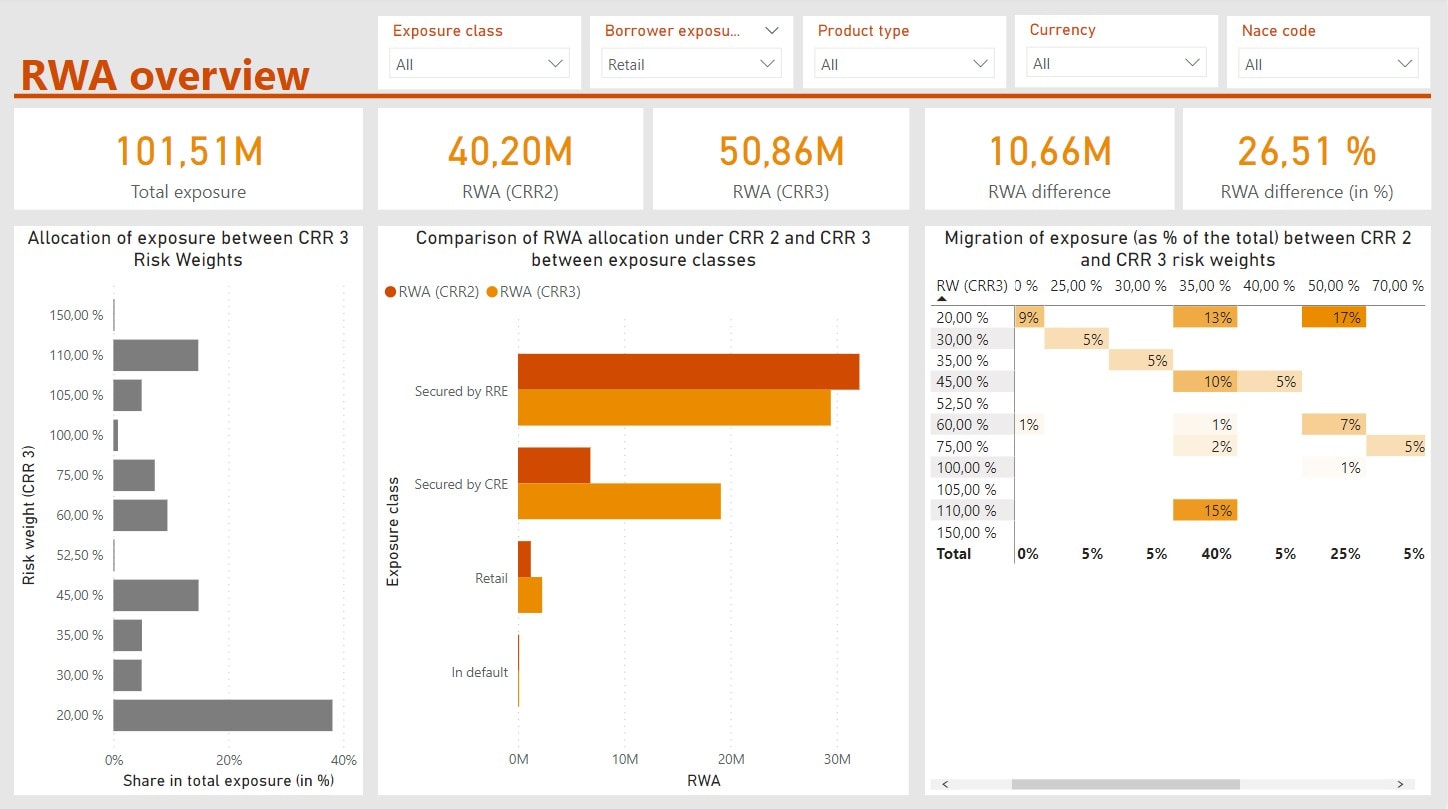Click the Secured by CRE CRR3 bar
1448x809 pixels.
619,501
